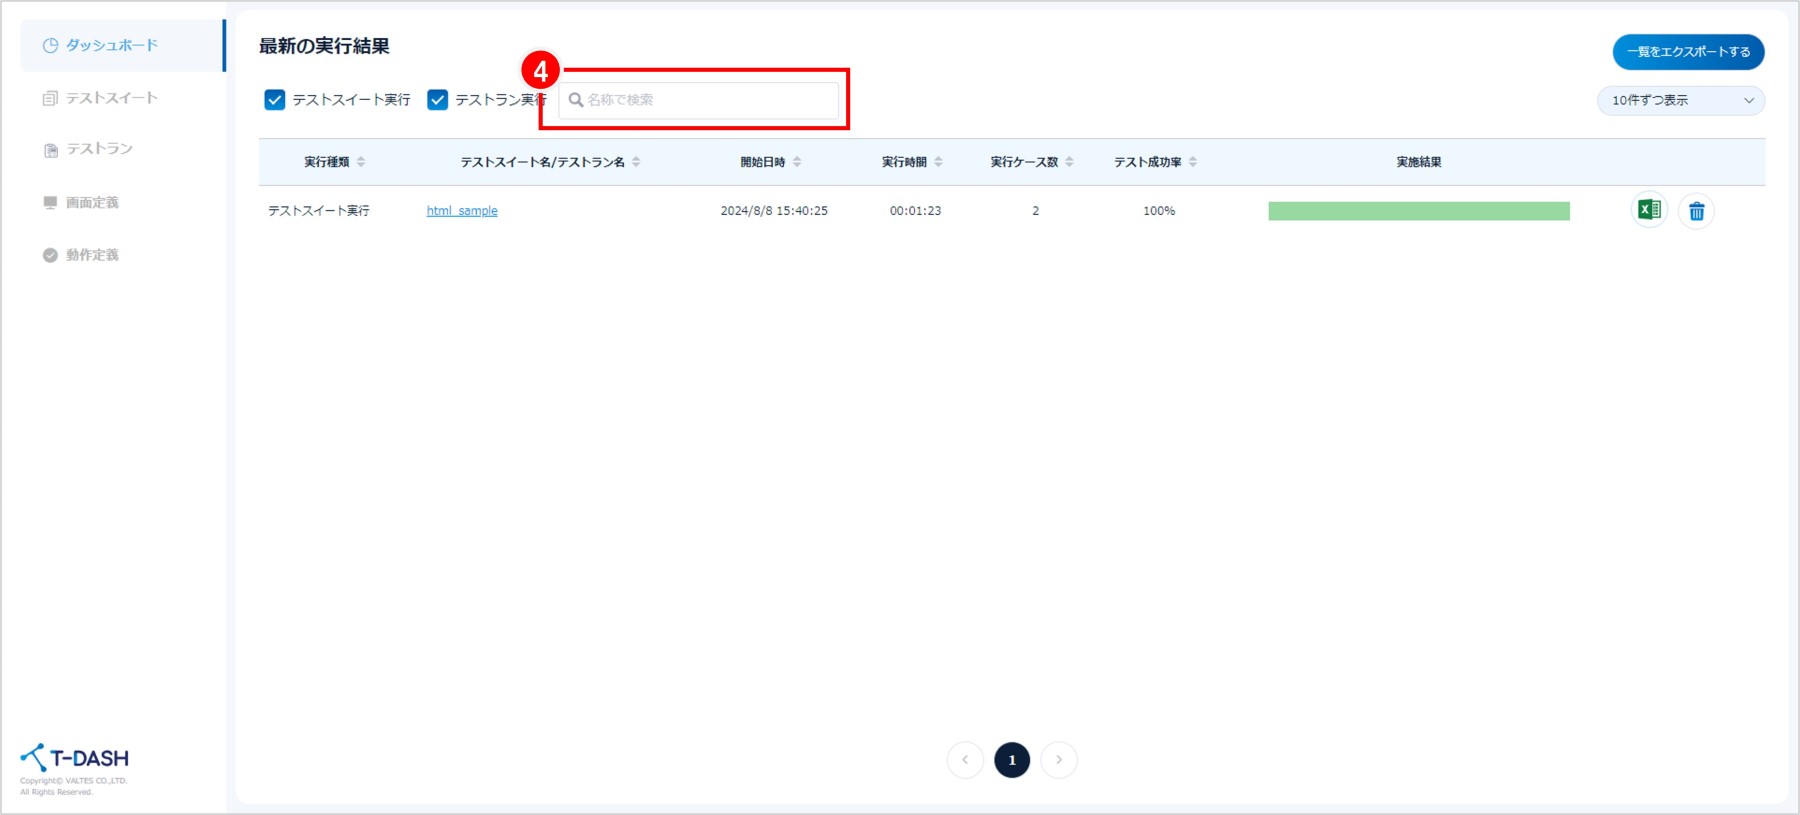Uncheck the テストスイート実行 checkbox

tap(275, 100)
